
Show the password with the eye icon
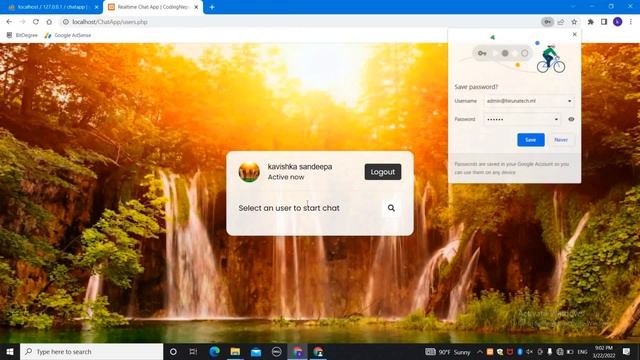coord(571,119)
